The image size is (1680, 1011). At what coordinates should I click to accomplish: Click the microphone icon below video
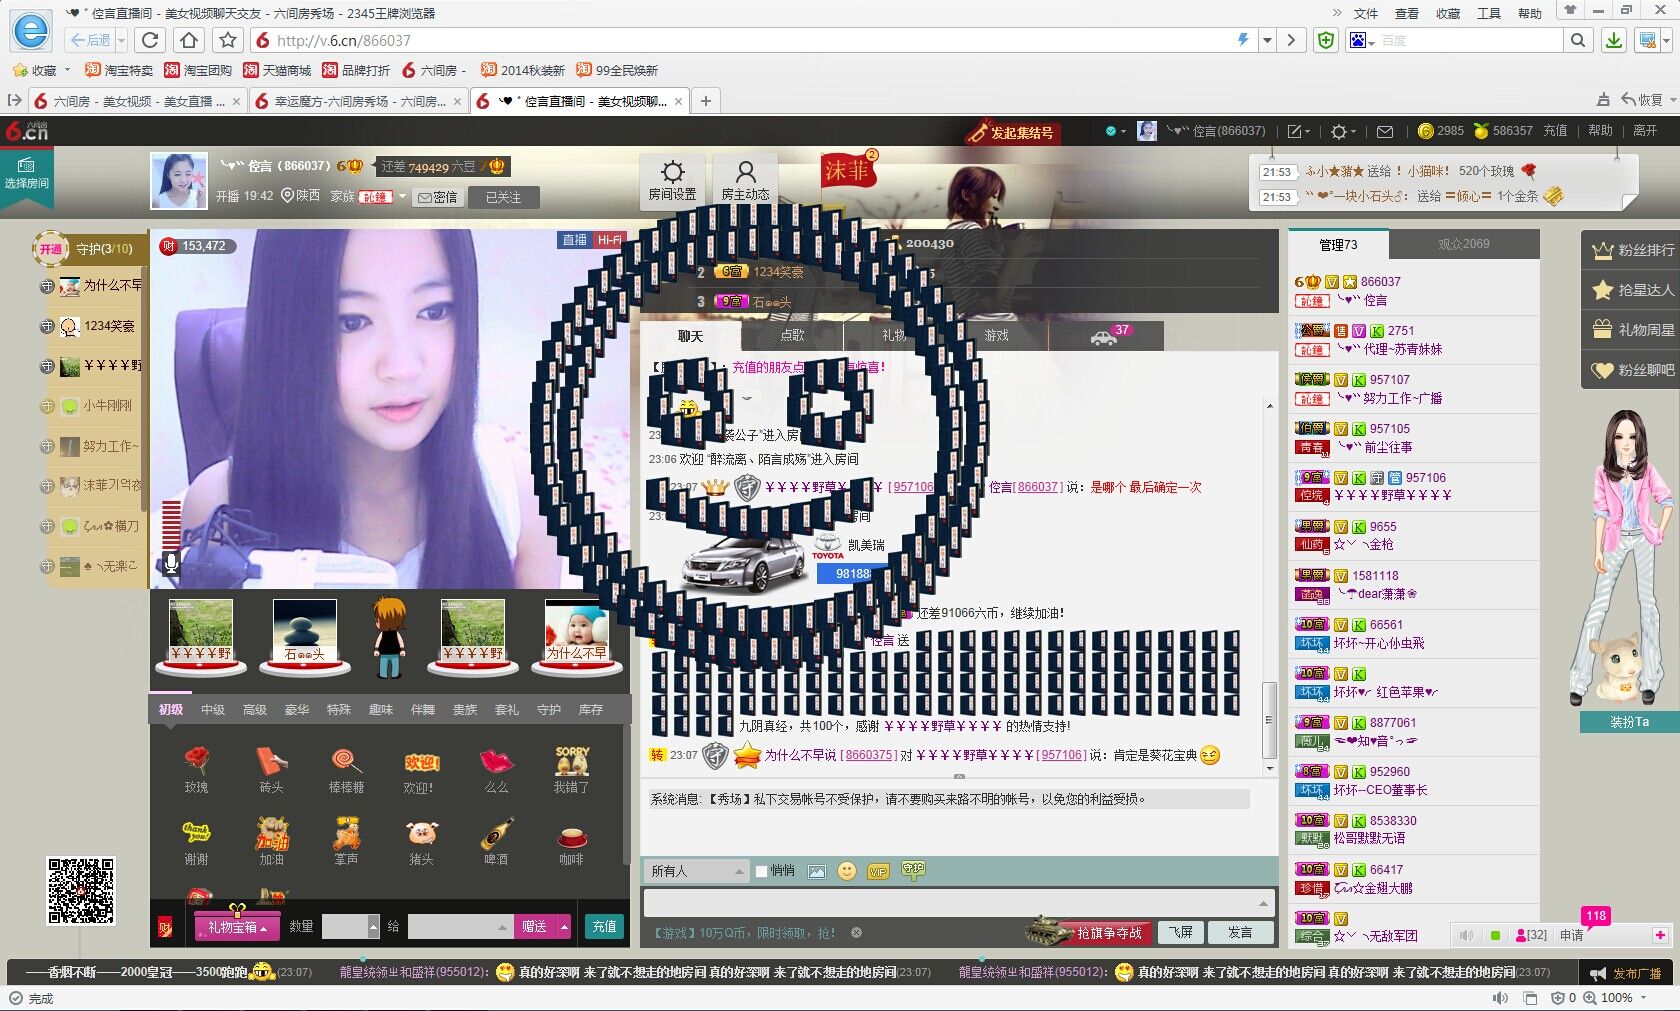171,564
